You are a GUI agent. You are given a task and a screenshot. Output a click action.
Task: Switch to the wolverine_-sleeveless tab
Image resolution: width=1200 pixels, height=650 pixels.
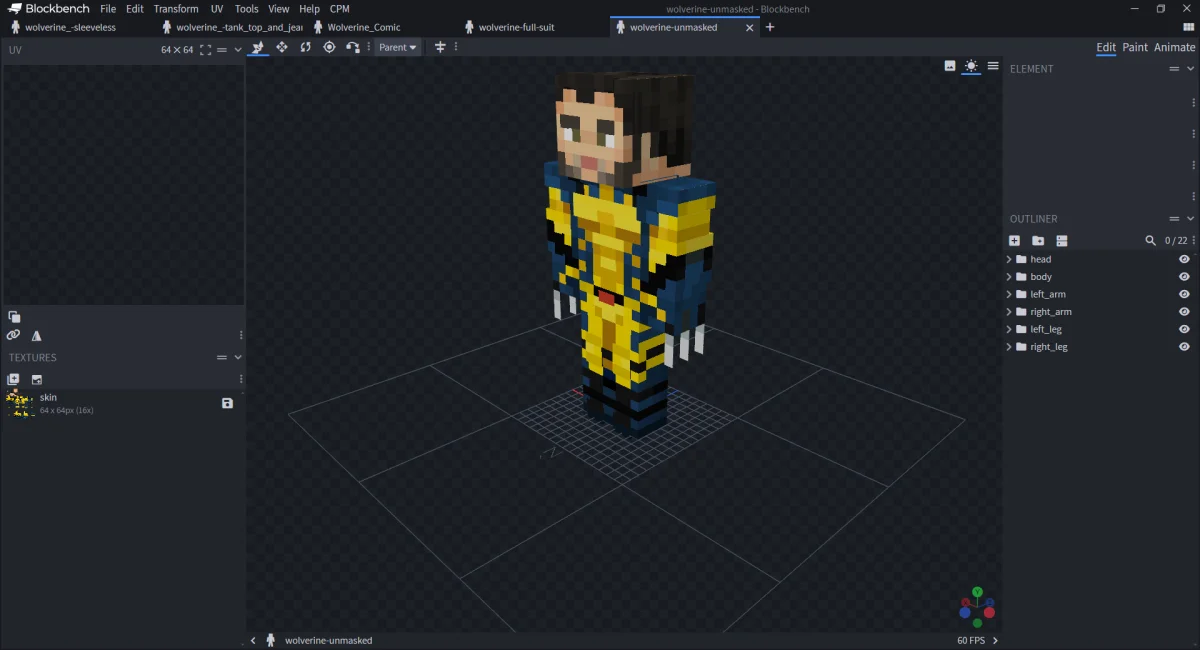(x=70, y=27)
